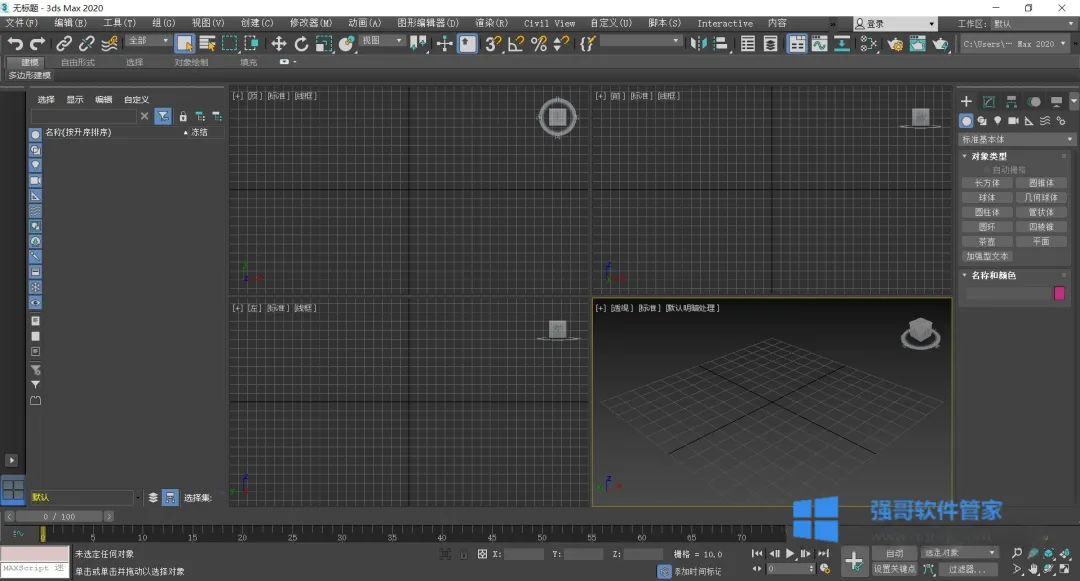The height and width of the screenshot is (581, 1080).
Task: Open the 全部 selection filter dropdown
Action: [148, 41]
